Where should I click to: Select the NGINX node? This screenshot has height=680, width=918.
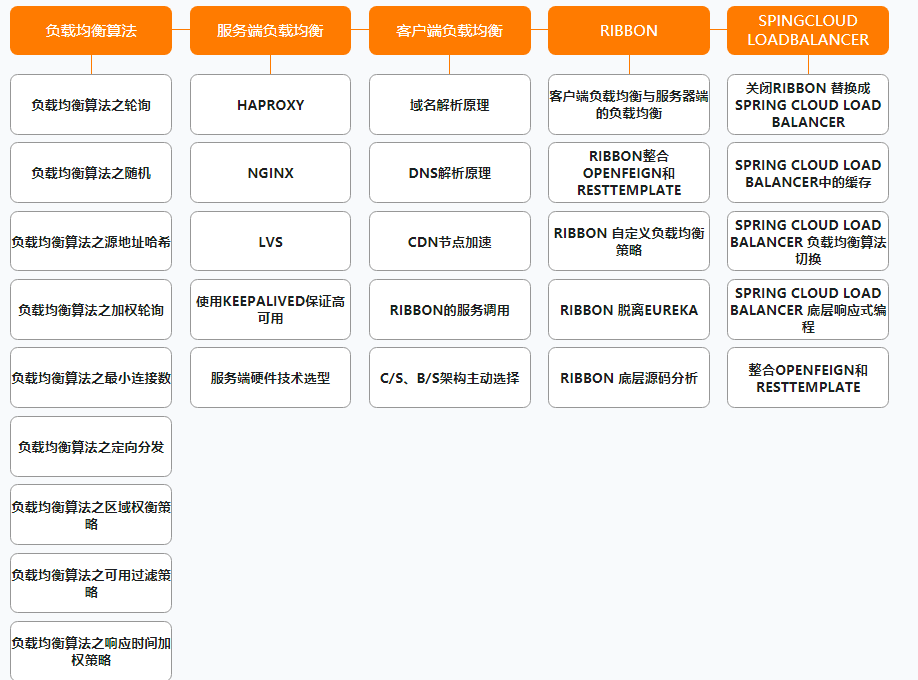pyautogui.click(x=269, y=172)
